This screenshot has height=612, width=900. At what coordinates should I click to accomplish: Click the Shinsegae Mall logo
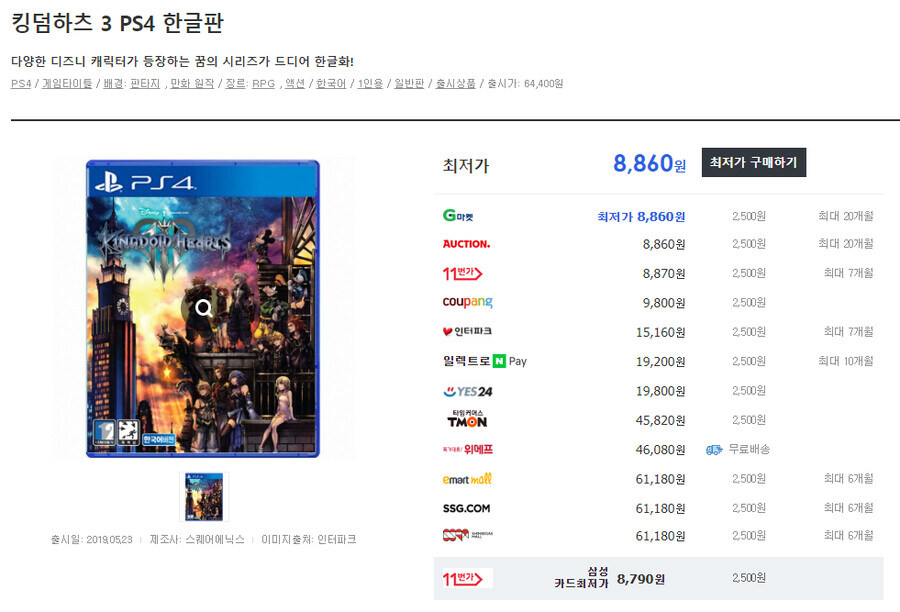click(x=470, y=536)
